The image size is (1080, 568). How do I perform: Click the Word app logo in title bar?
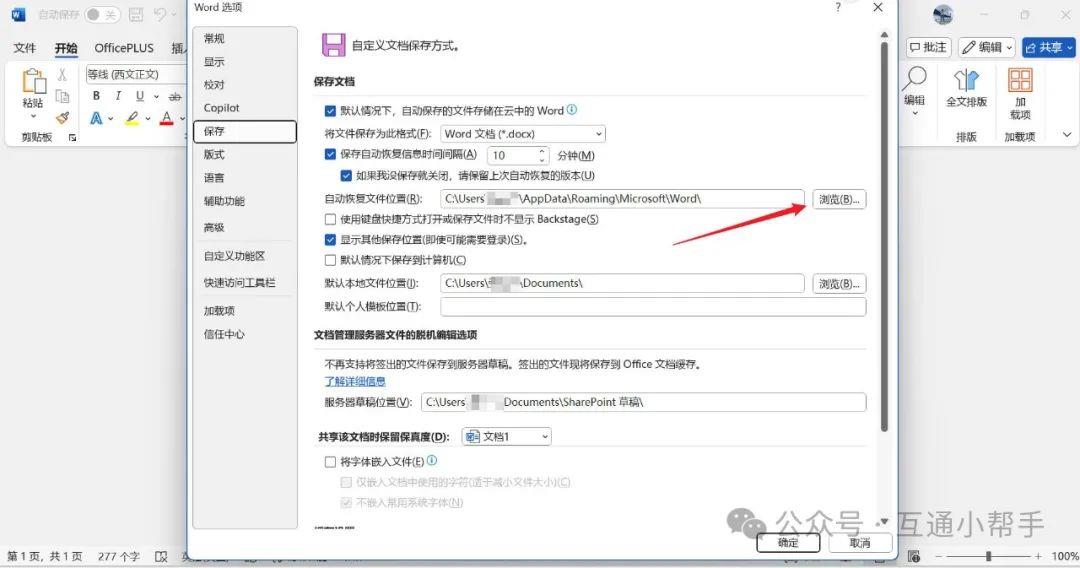tap(18, 14)
